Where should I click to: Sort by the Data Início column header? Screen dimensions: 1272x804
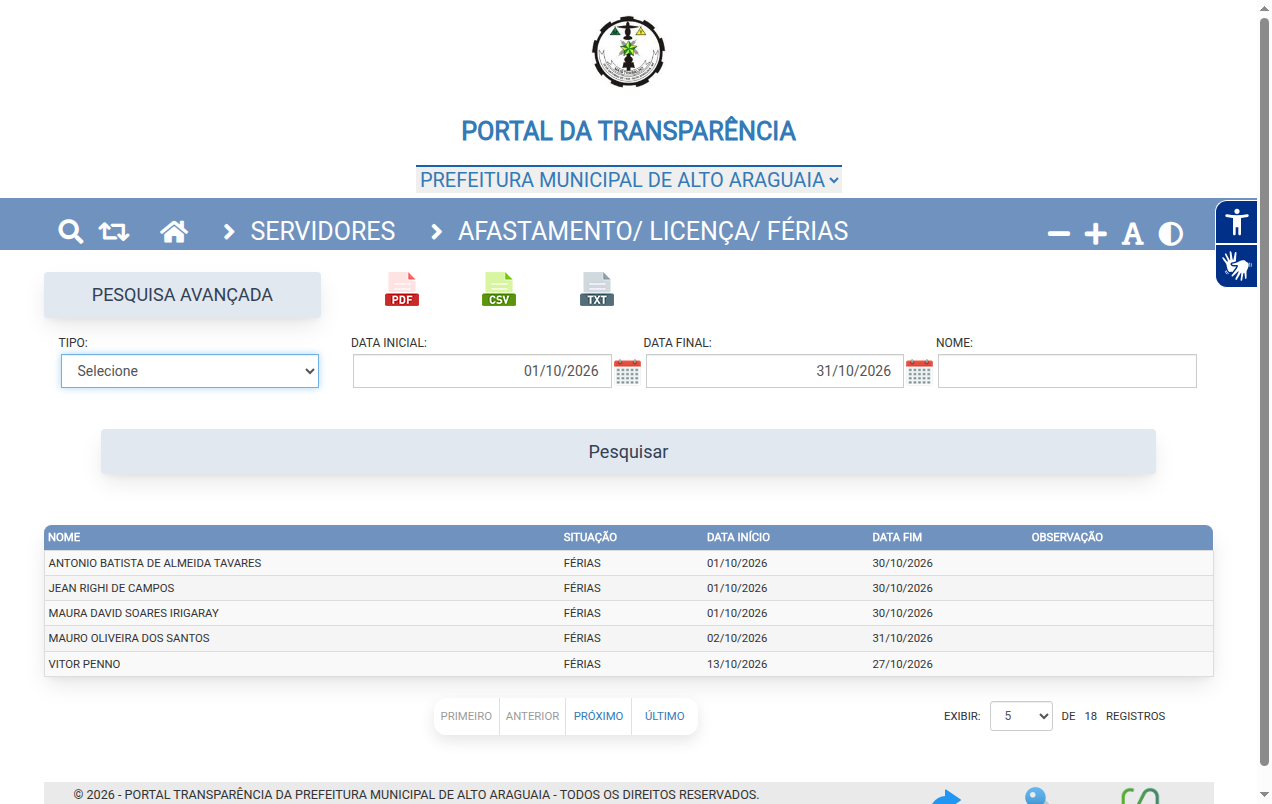738,538
